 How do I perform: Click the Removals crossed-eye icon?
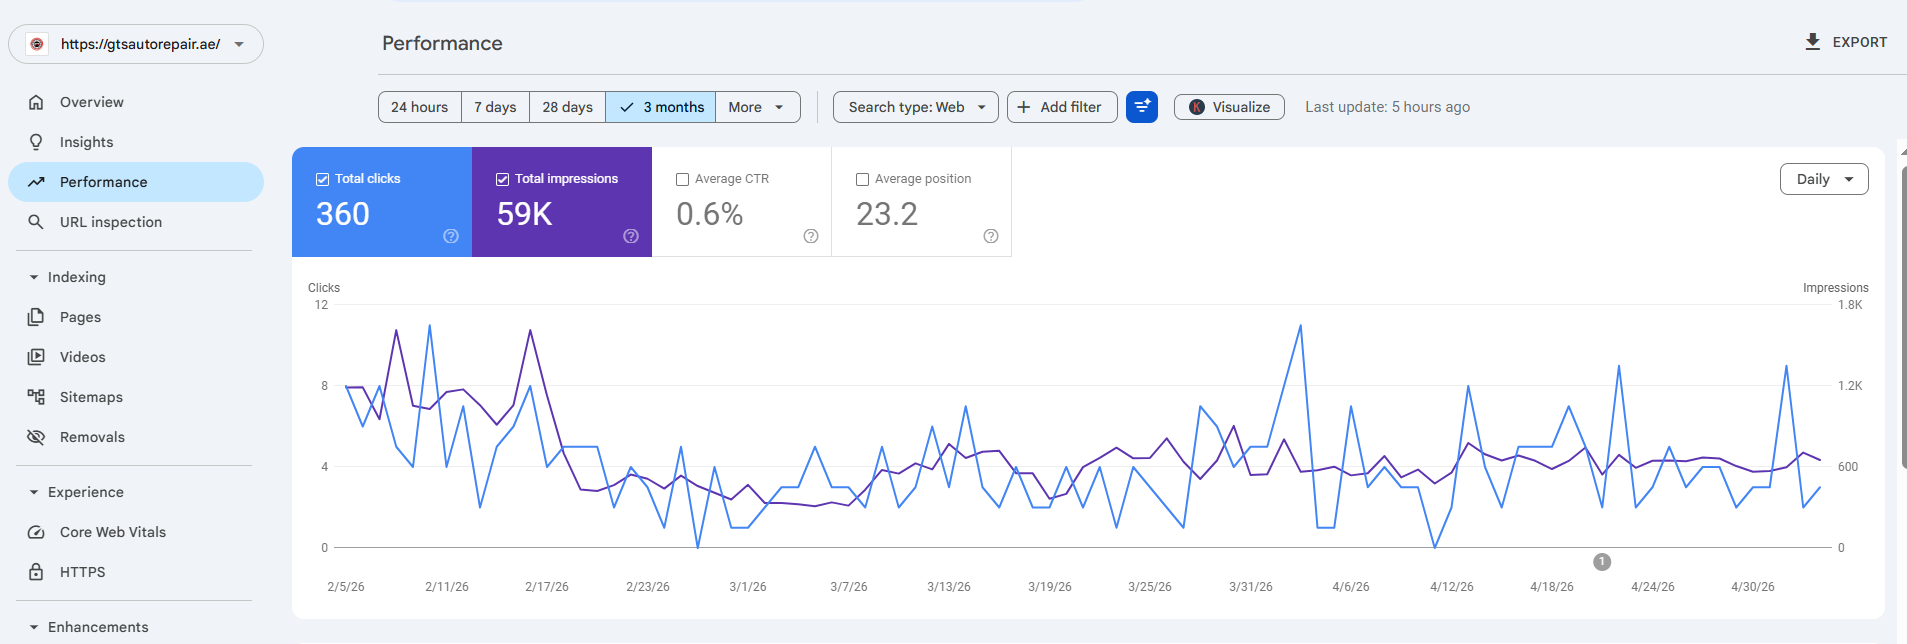coord(36,437)
